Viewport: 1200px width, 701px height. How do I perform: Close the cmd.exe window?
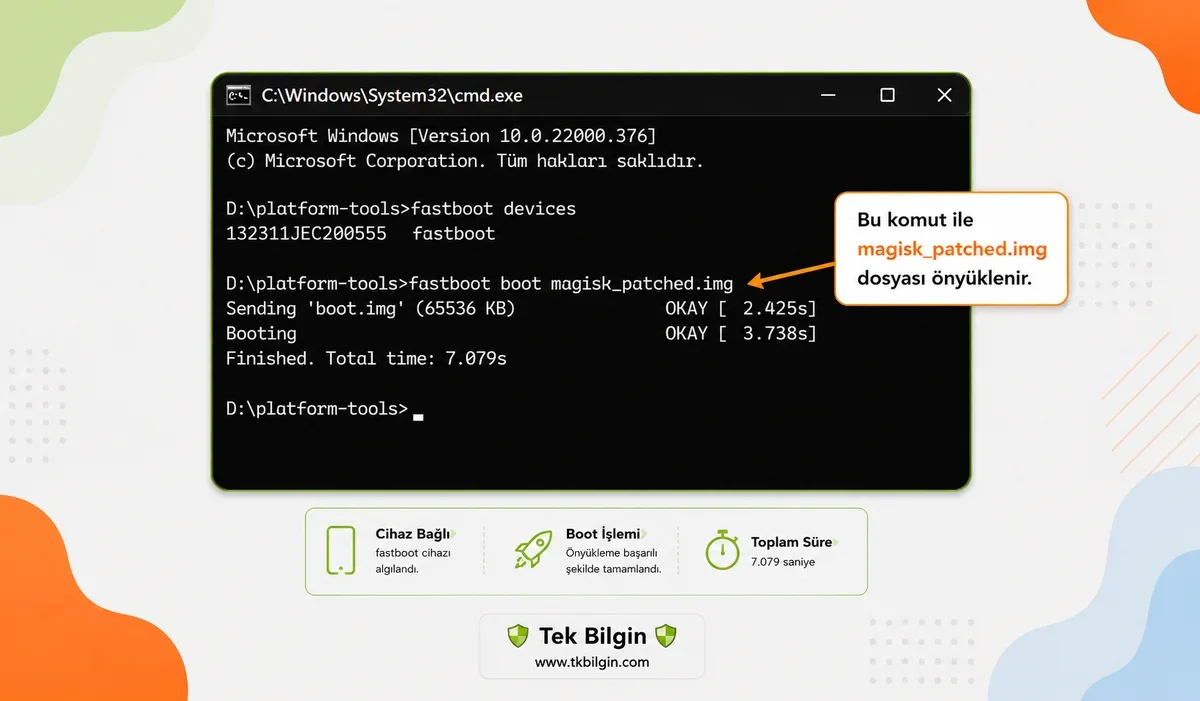(944, 95)
